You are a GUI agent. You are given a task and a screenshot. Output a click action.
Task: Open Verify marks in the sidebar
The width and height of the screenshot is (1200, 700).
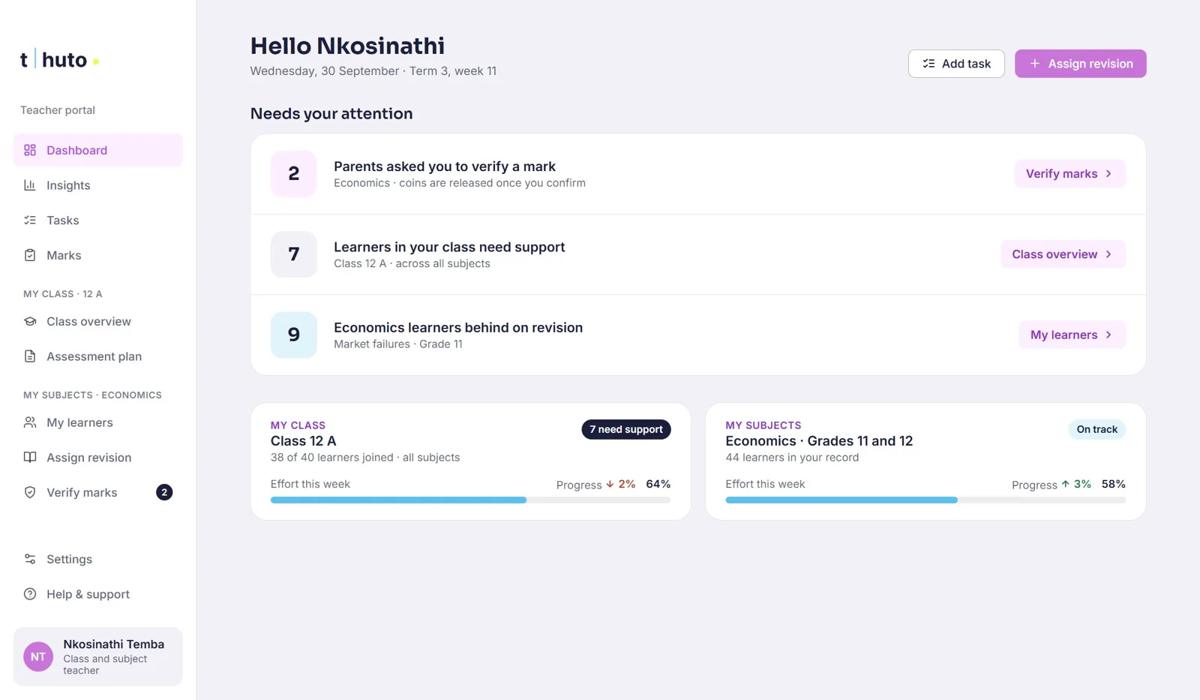pos(98,492)
